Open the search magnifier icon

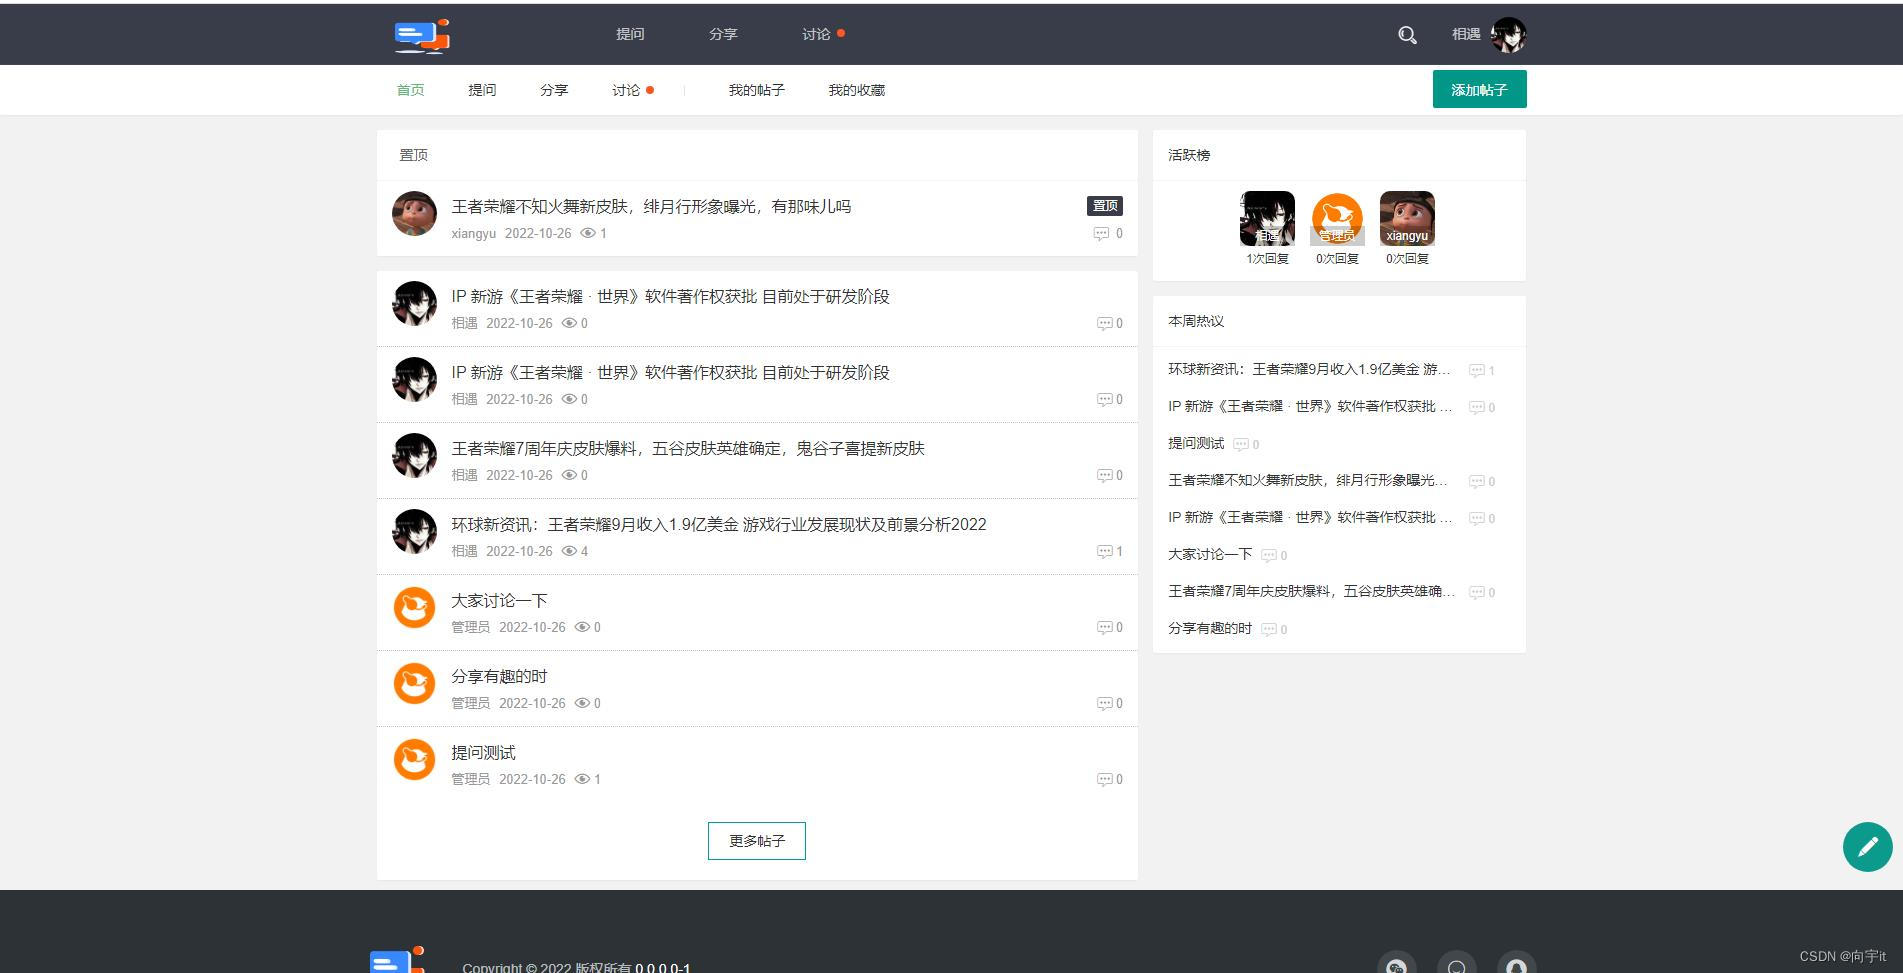pos(1407,34)
